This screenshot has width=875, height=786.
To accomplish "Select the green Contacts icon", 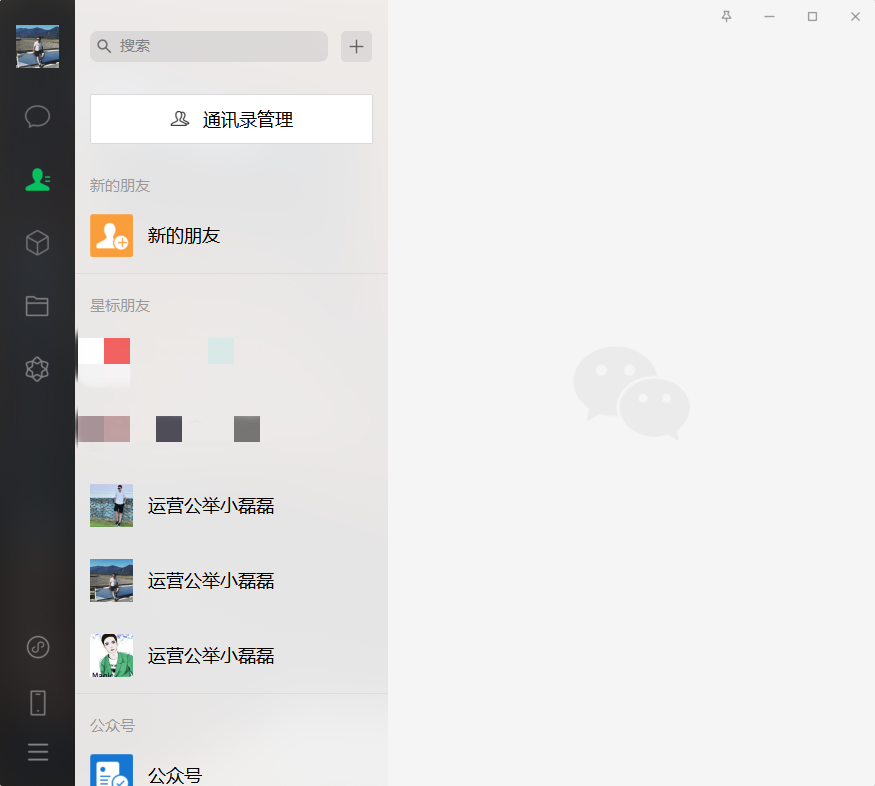I will tap(37, 179).
